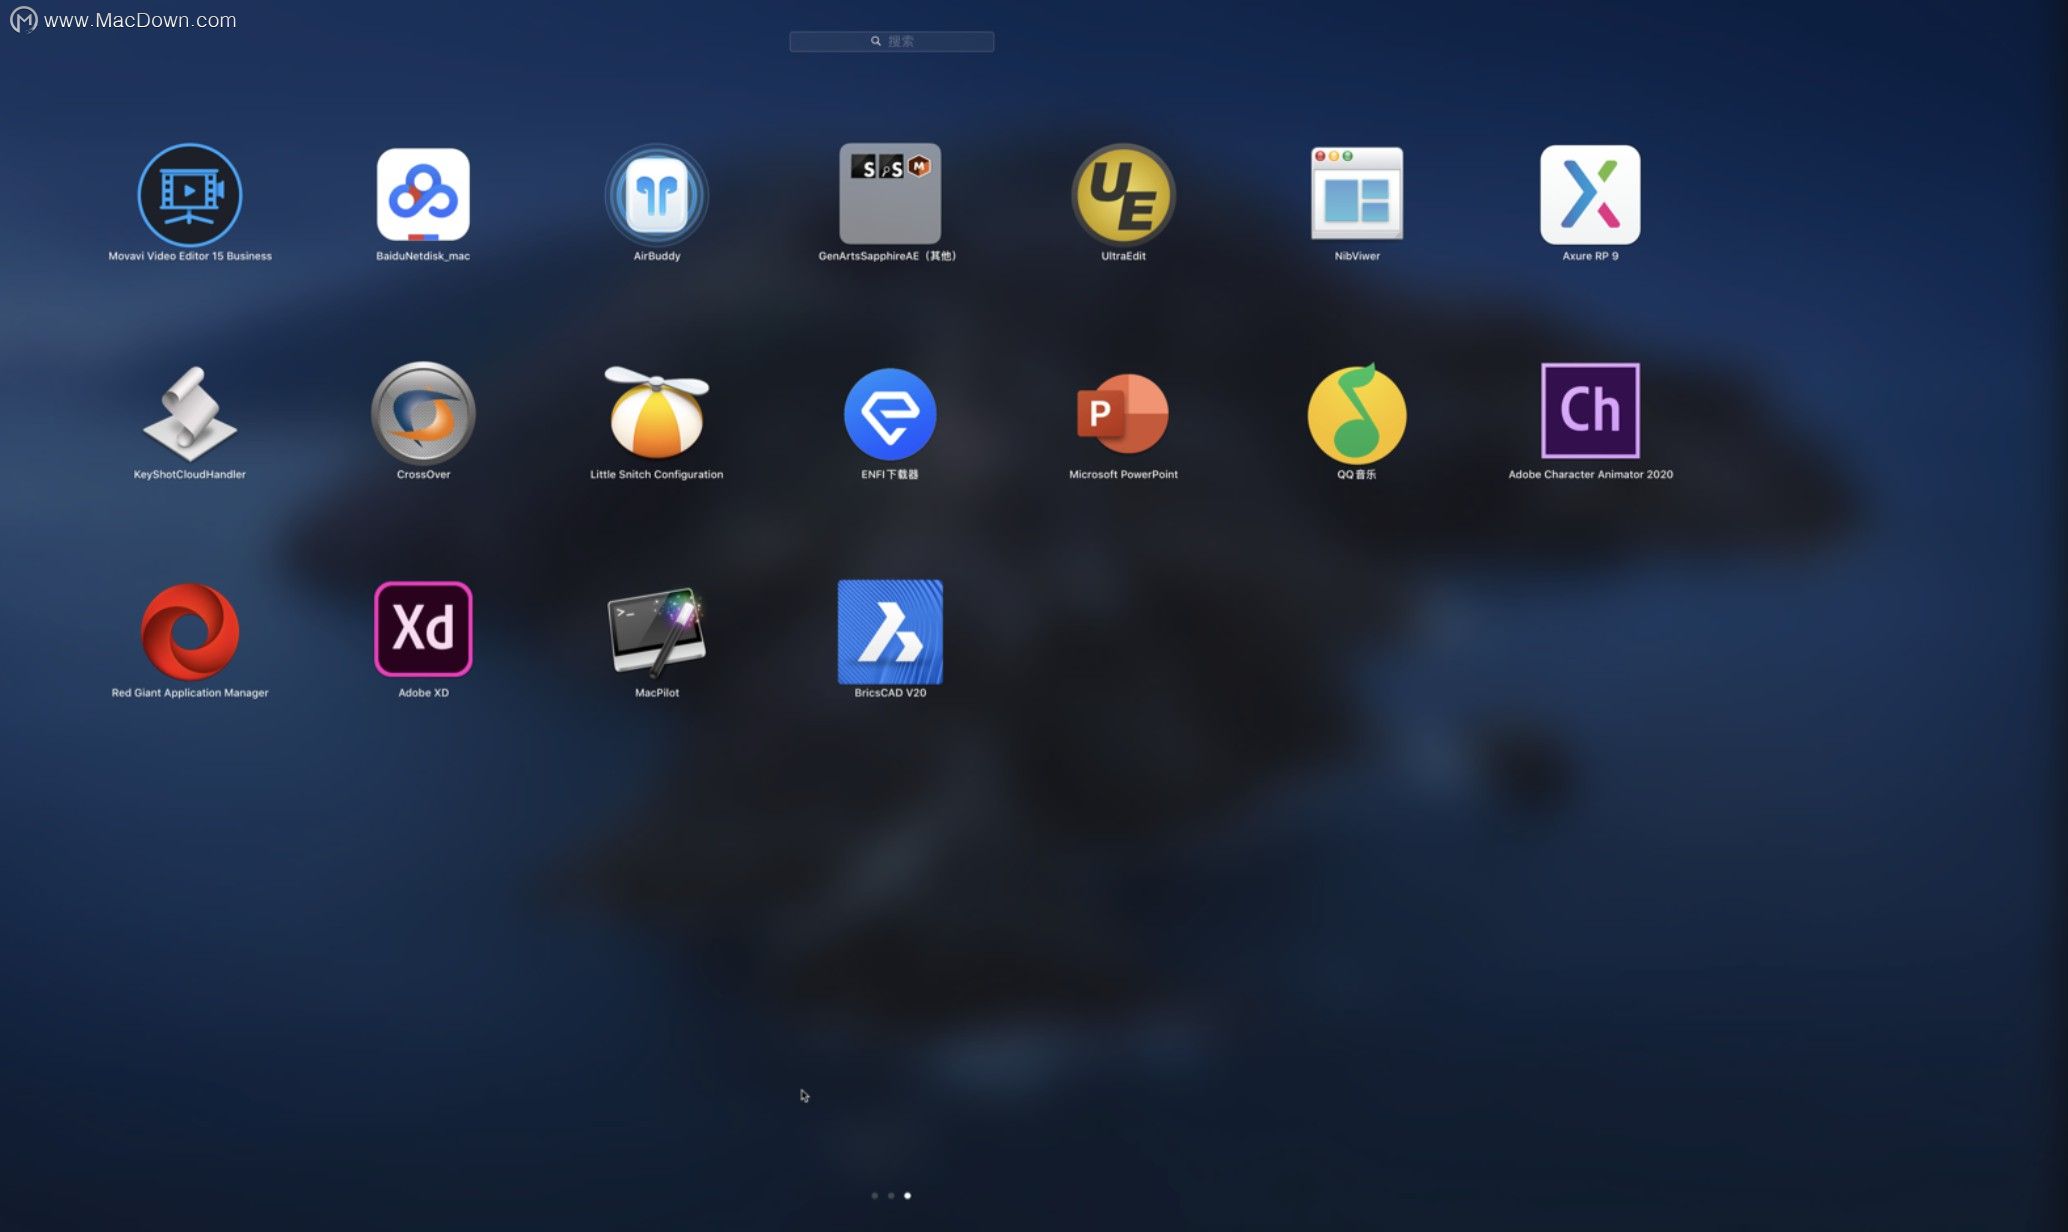Click the "AirBuddy" label text

[x=657, y=256]
